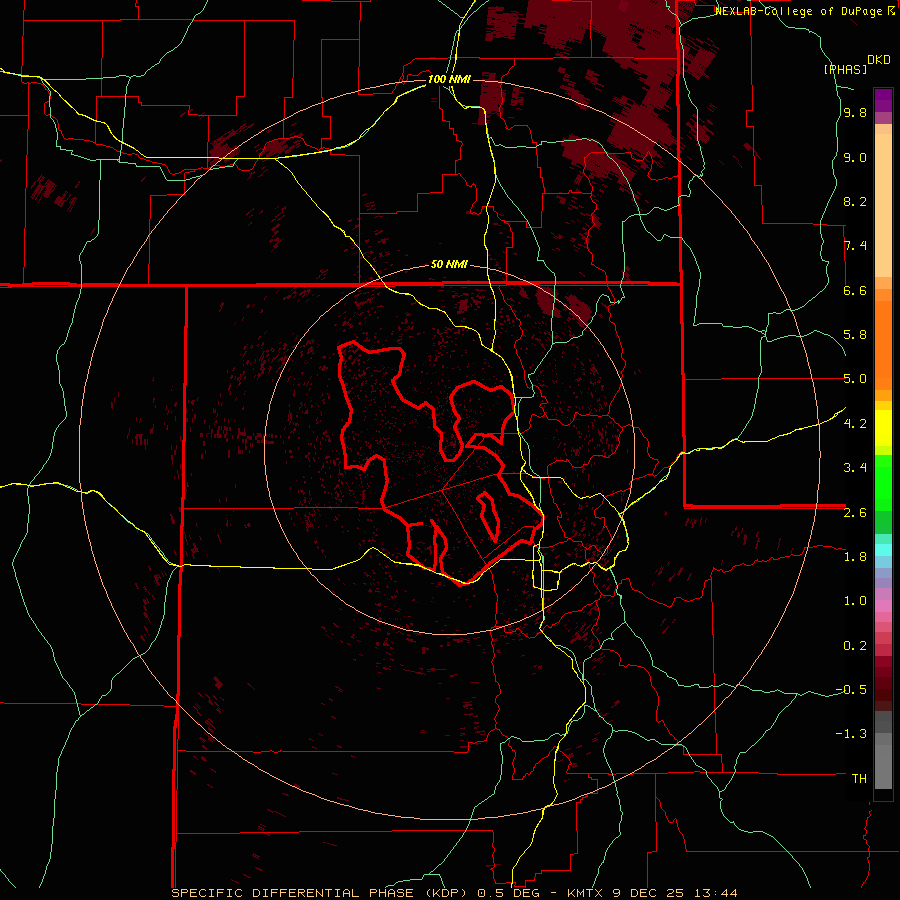Click the 9.8 value on the scale
Image resolution: width=900 pixels, height=900 pixels.
click(x=855, y=113)
